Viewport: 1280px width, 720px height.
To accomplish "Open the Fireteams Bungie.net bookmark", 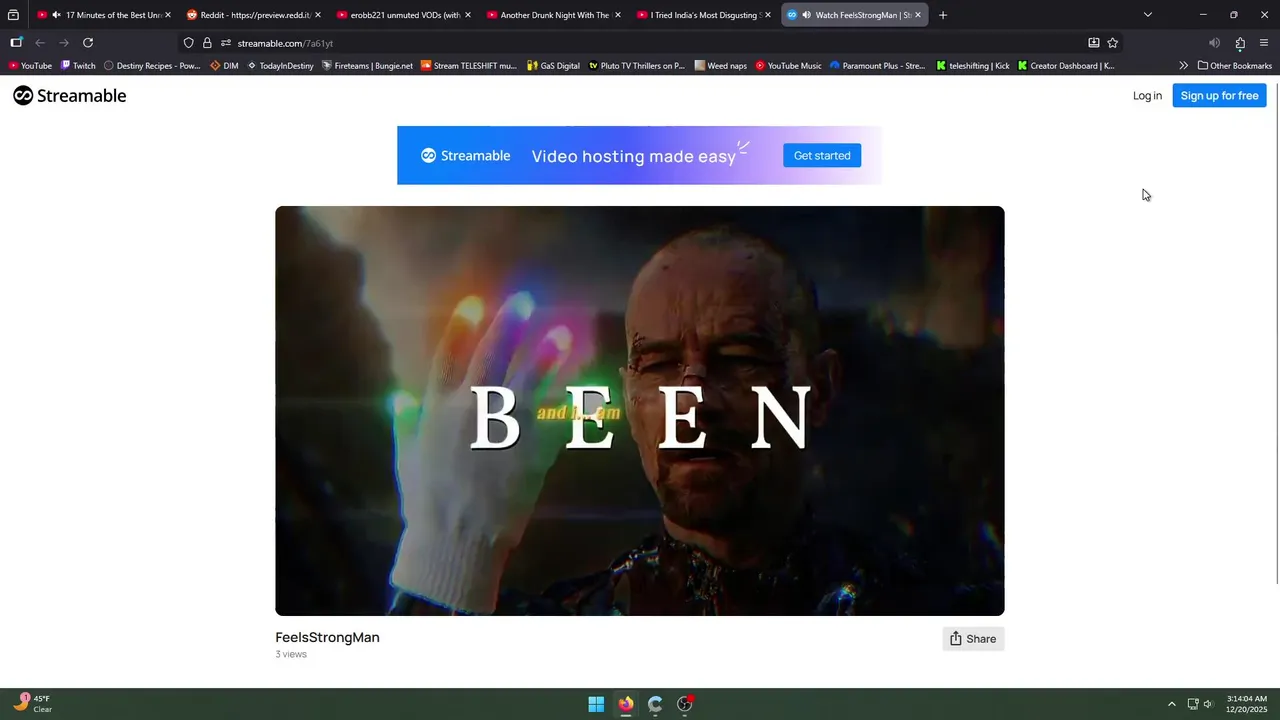I will click(367, 66).
